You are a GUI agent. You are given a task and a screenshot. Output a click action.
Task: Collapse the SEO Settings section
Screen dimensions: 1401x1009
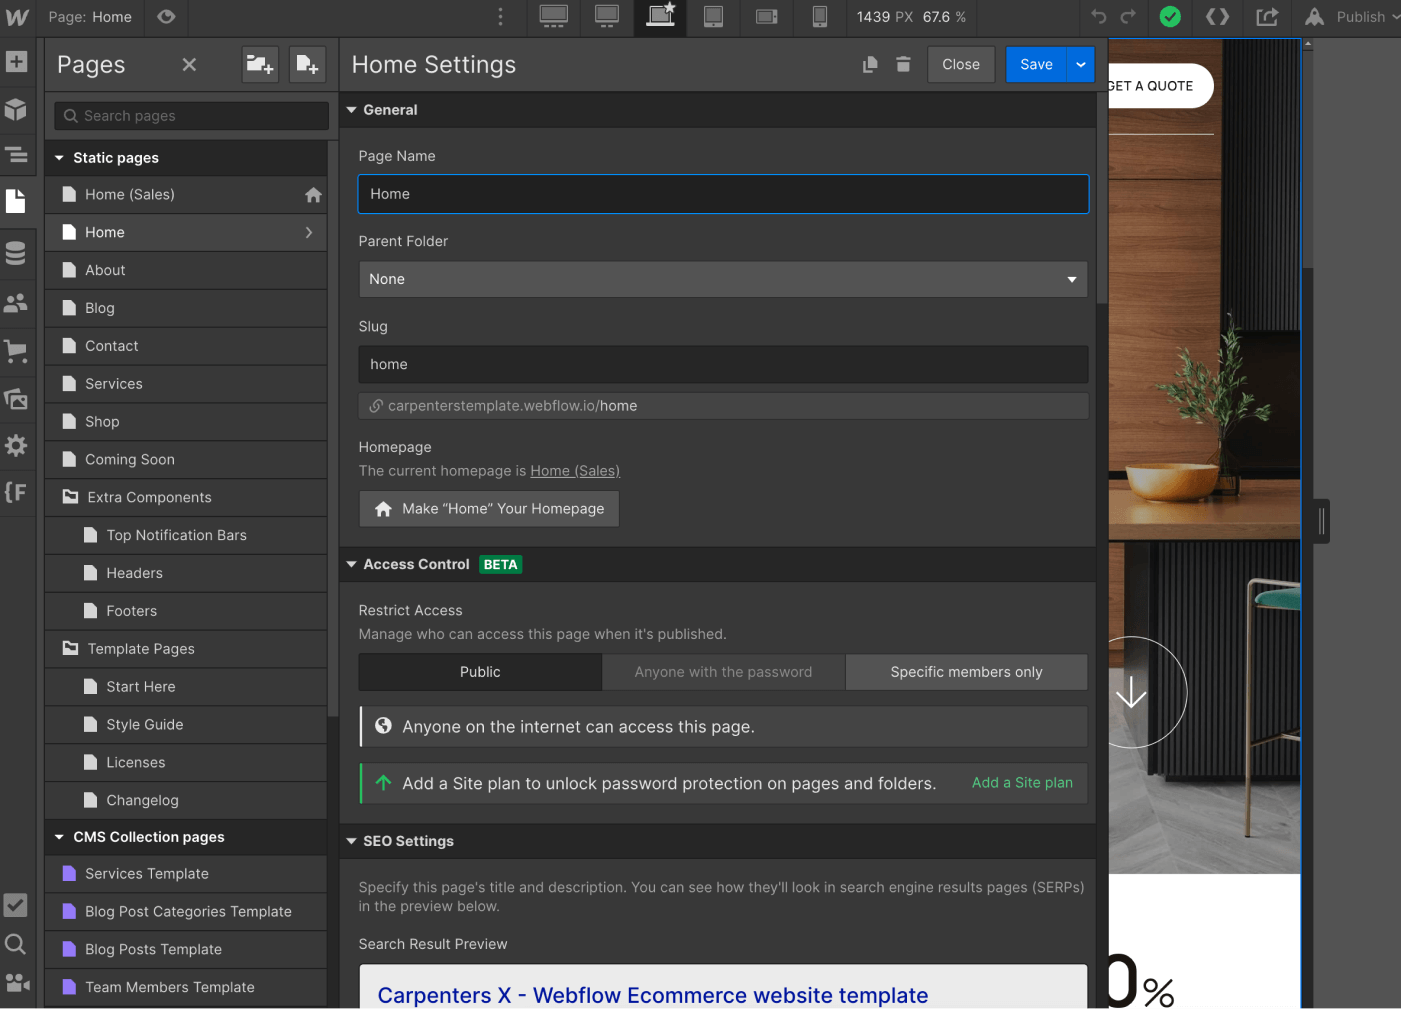pyautogui.click(x=351, y=841)
